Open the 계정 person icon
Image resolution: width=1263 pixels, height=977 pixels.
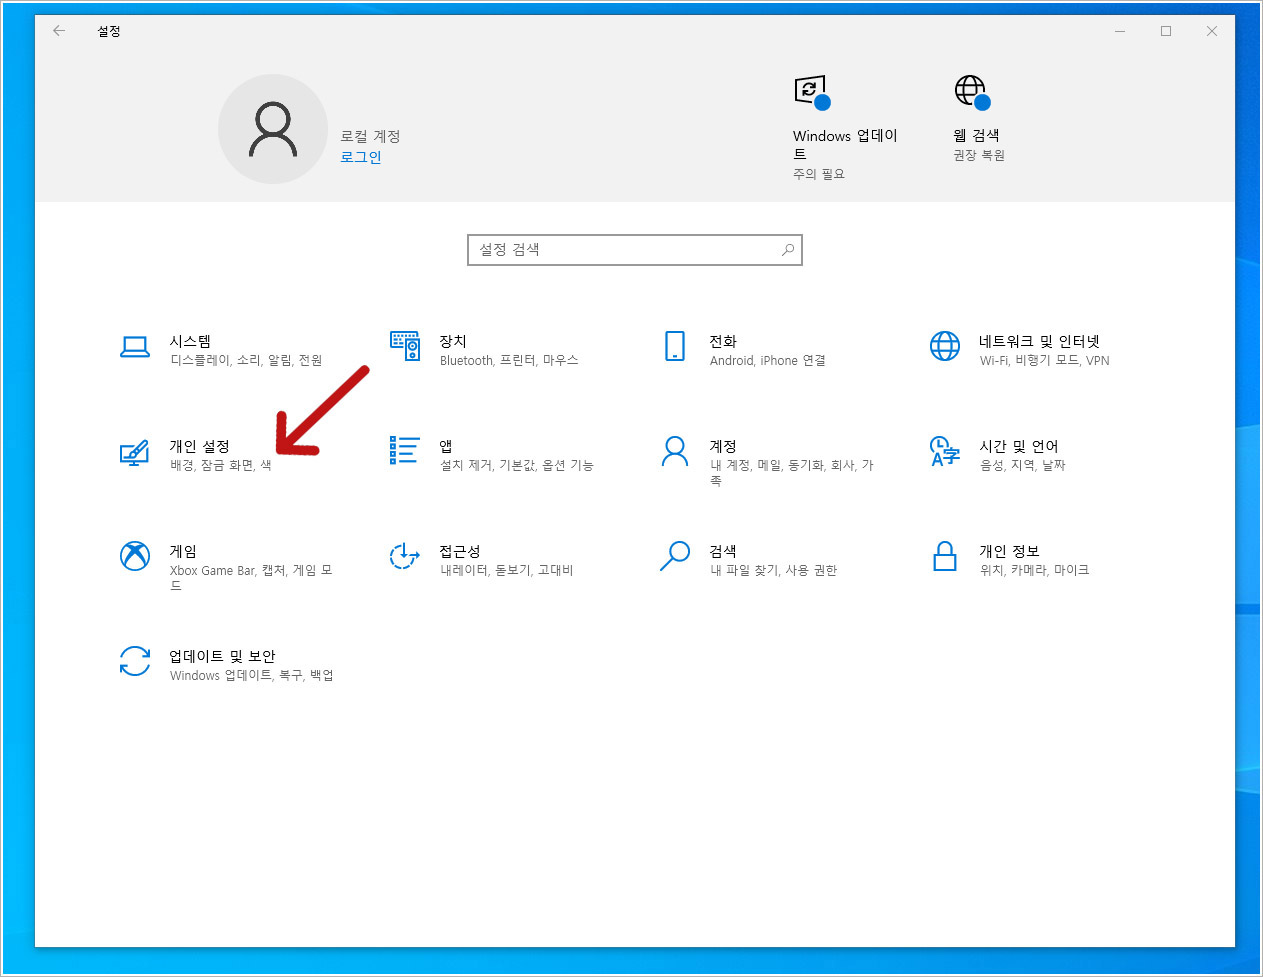675,451
